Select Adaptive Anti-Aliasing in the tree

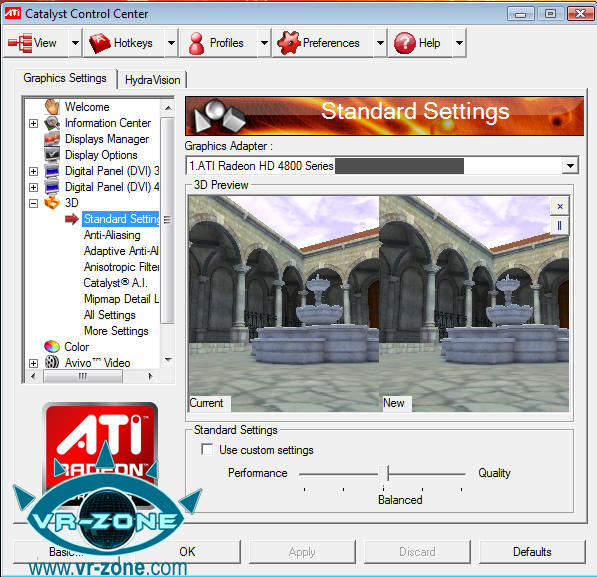(x=121, y=251)
